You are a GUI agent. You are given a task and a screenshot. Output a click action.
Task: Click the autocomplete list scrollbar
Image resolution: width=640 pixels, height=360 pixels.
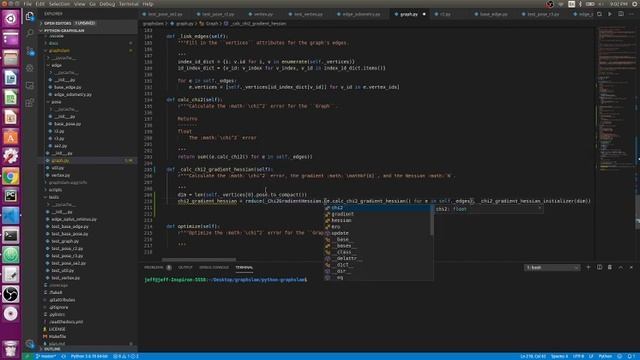click(x=432, y=220)
